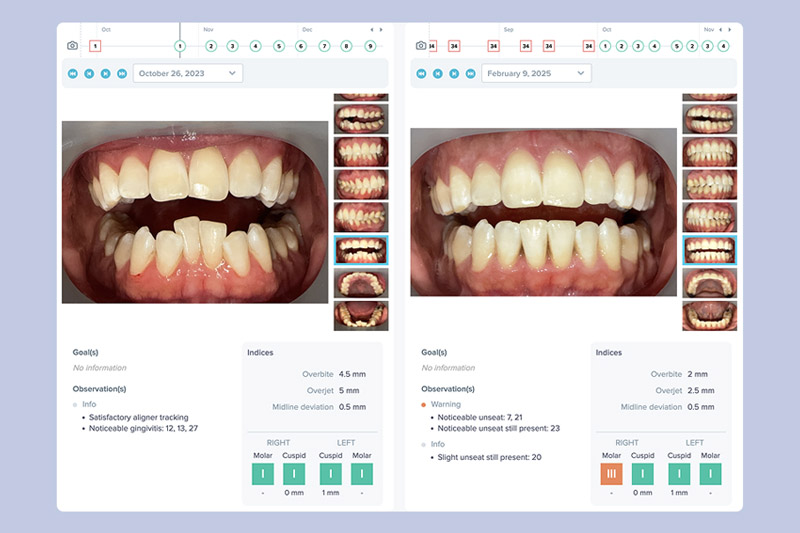Select scan marker 2 in left timeline
The height and width of the screenshot is (533, 800).
pyautogui.click(x=211, y=46)
